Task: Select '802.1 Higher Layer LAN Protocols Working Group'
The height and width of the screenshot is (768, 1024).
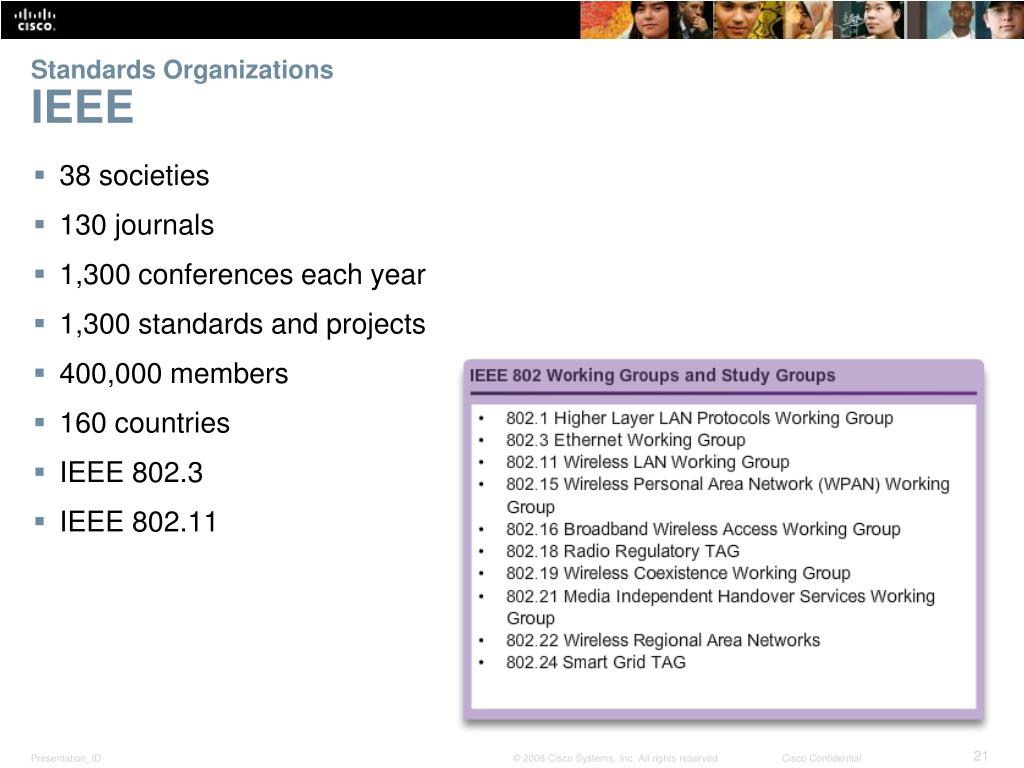Action: (699, 418)
